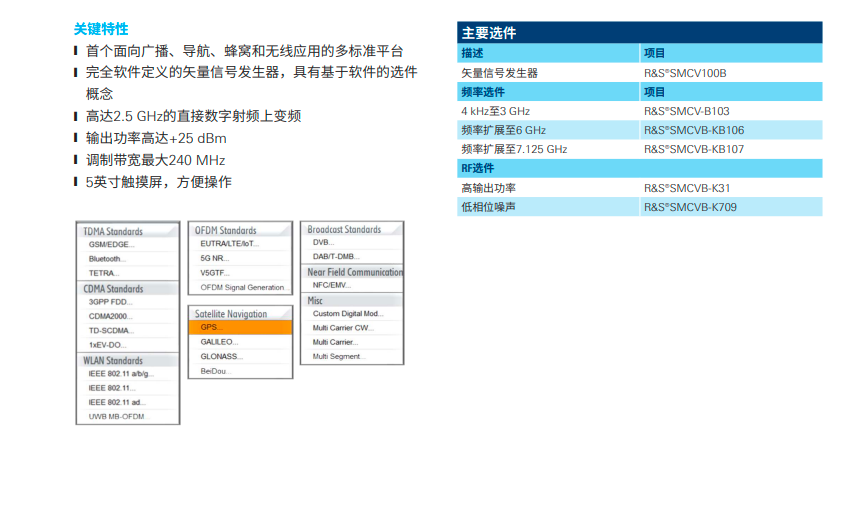Screen dimensions: 860x506
Task: Click the GALILEO navigation entry
Action: click(219, 341)
